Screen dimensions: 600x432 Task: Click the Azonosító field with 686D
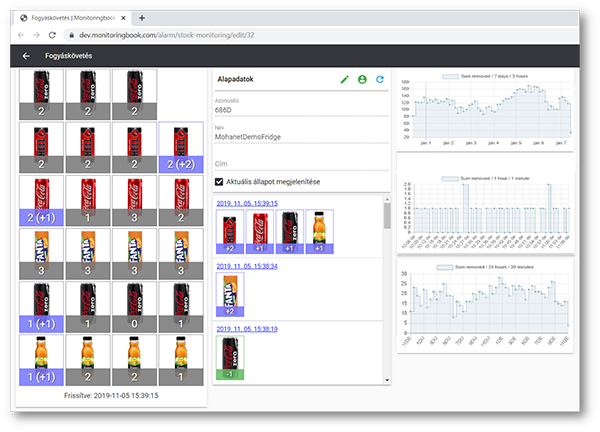[302, 110]
